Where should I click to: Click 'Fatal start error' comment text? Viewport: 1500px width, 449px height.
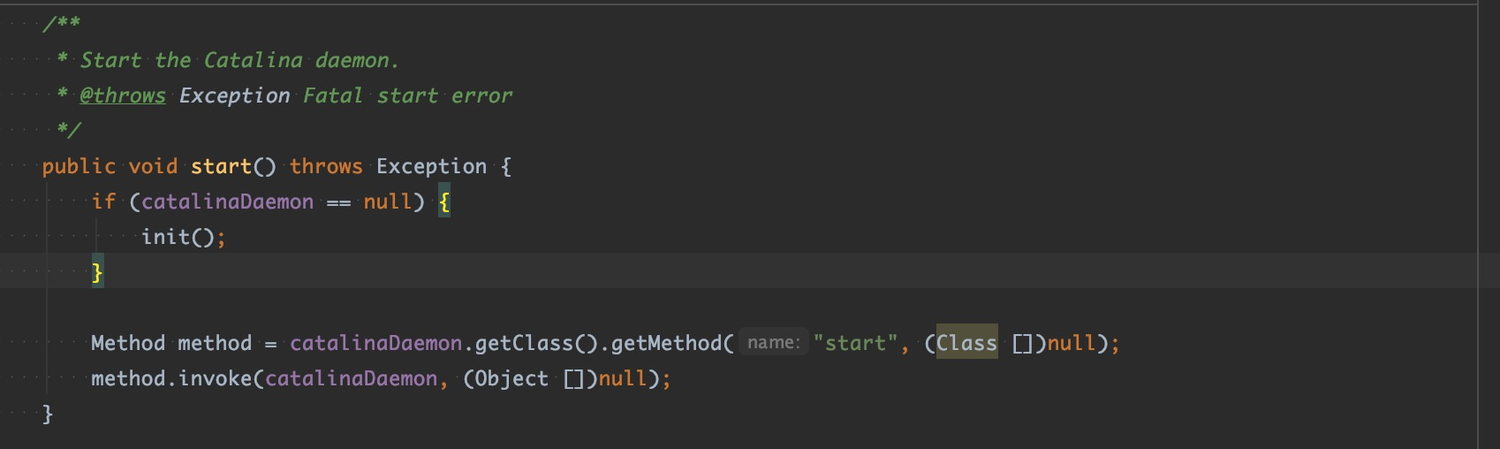point(407,95)
